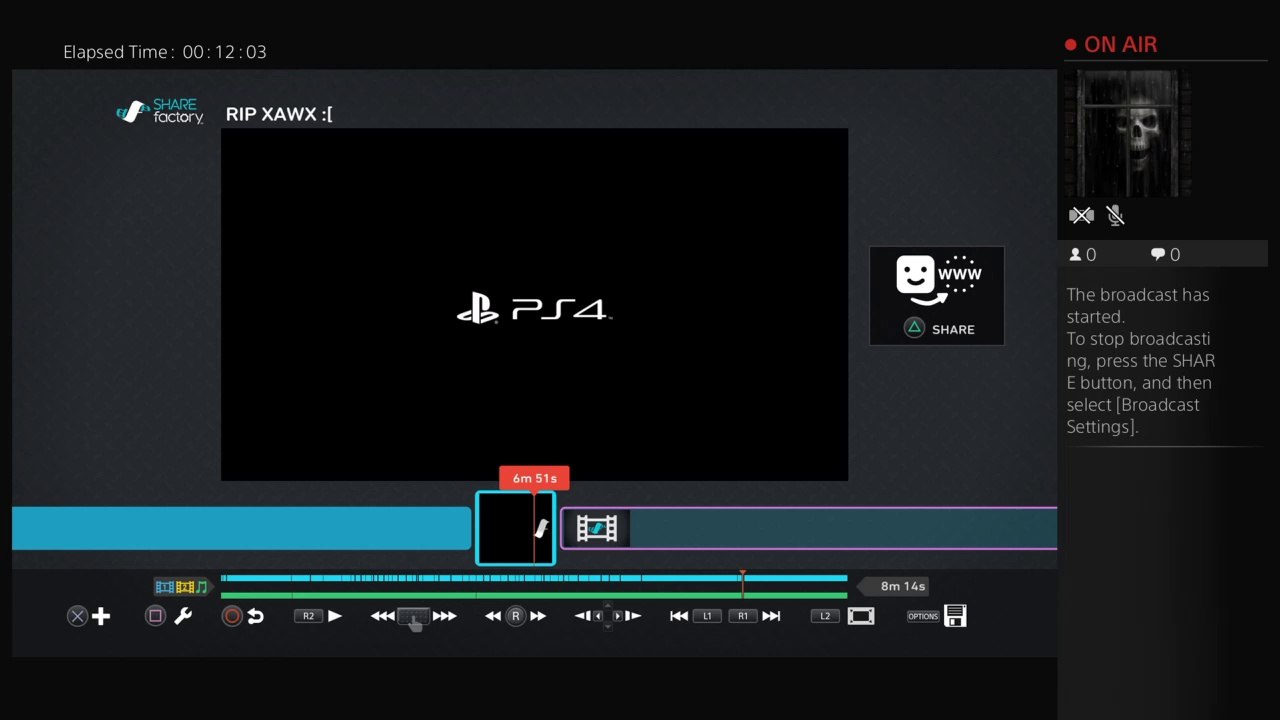The image size is (1280, 720).
Task: Select the purple-outlined clip with film icon
Action: 809,528
